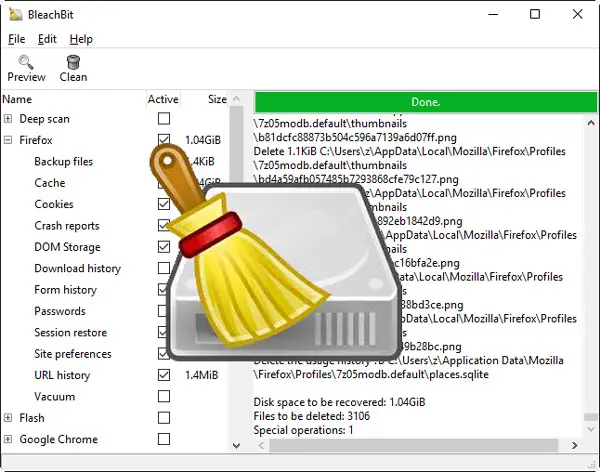Expand the Google Chrome tree node
The height and width of the screenshot is (472, 600).
[8, 439]
